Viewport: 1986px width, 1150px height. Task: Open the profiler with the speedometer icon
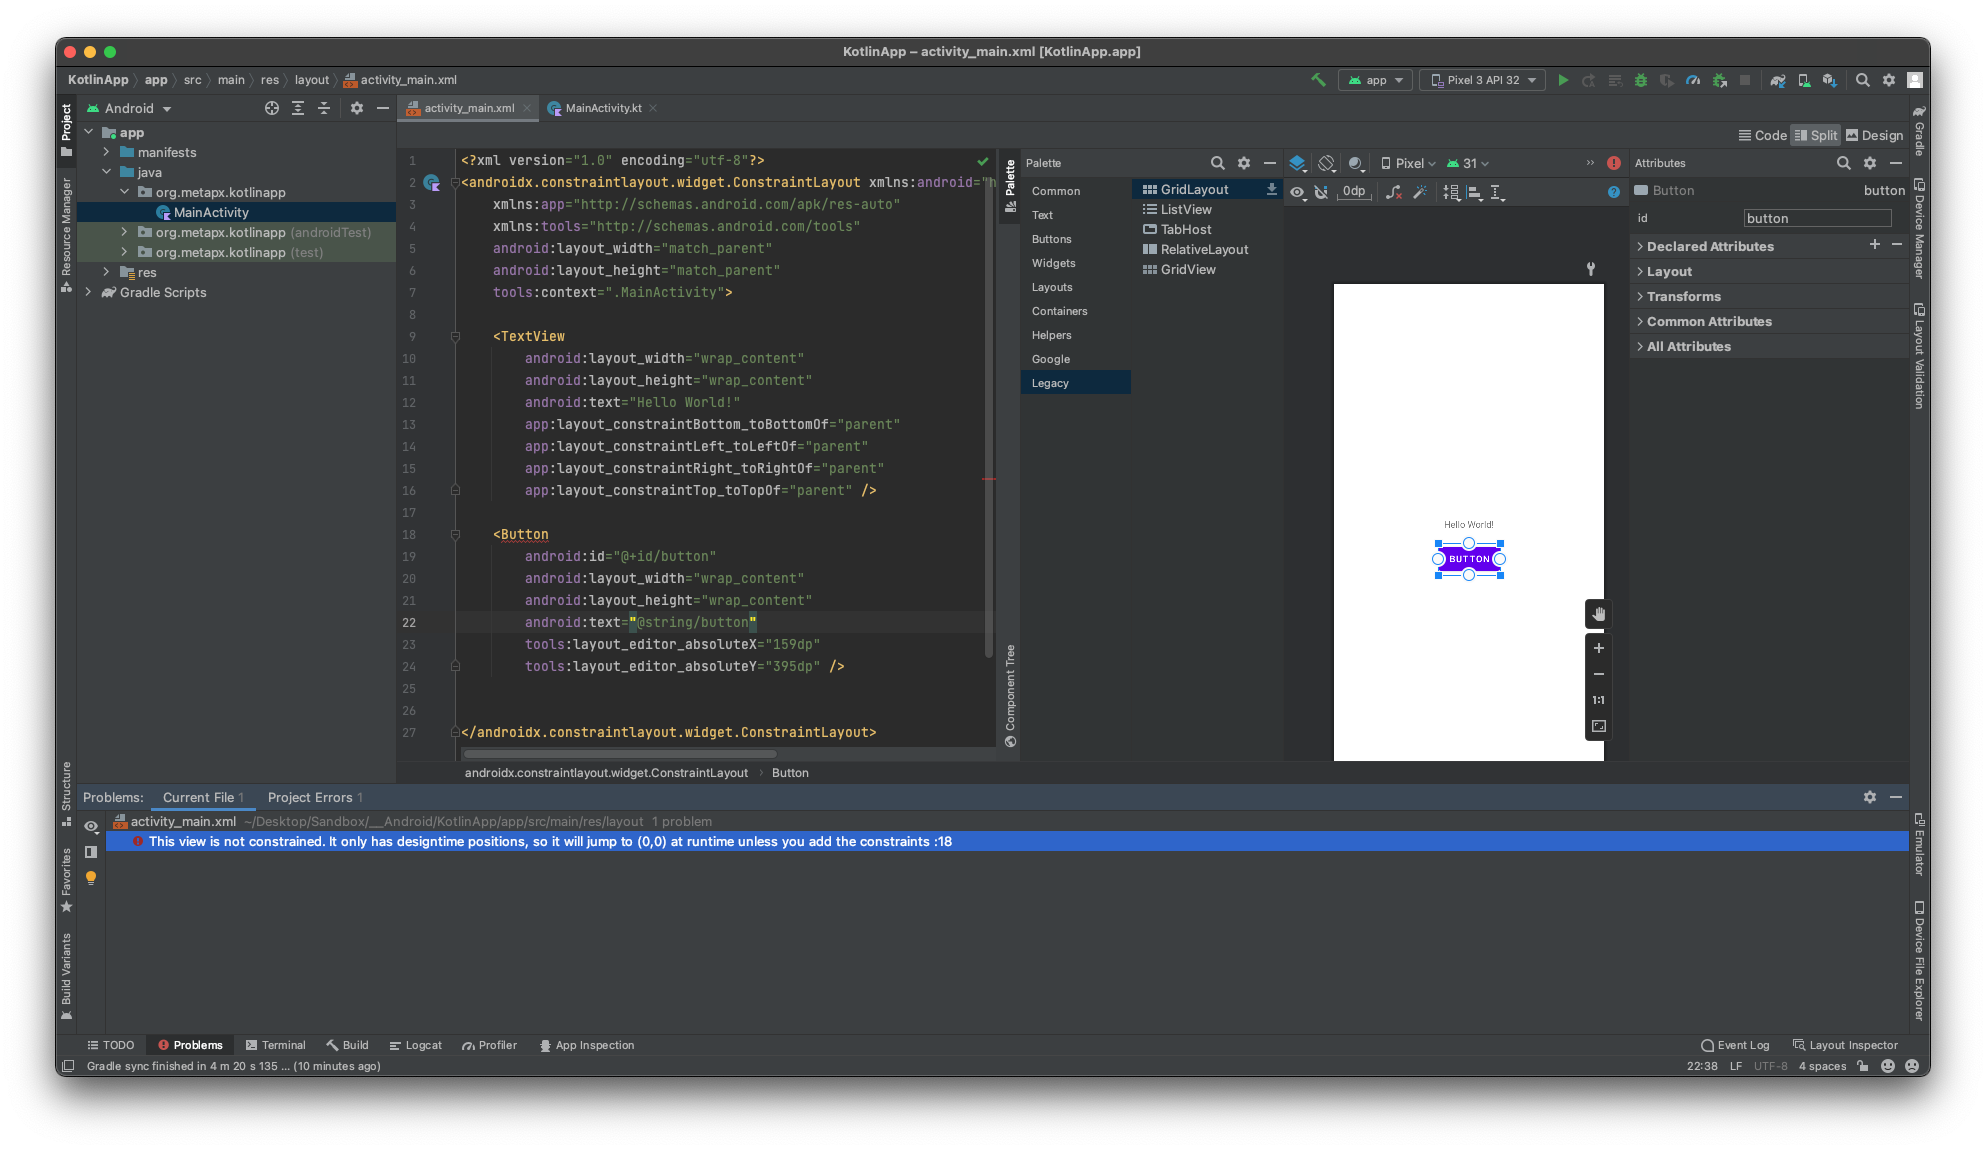coord(1693,80)
